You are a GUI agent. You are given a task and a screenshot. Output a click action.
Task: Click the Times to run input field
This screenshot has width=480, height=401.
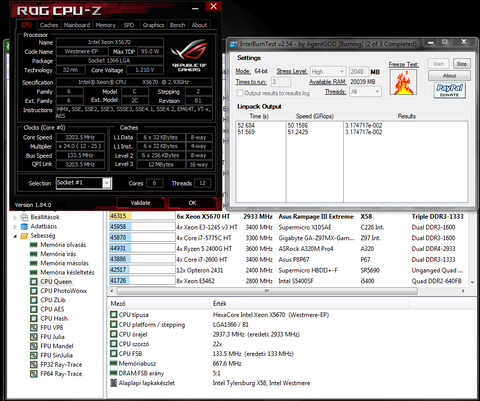pos(281,82)
